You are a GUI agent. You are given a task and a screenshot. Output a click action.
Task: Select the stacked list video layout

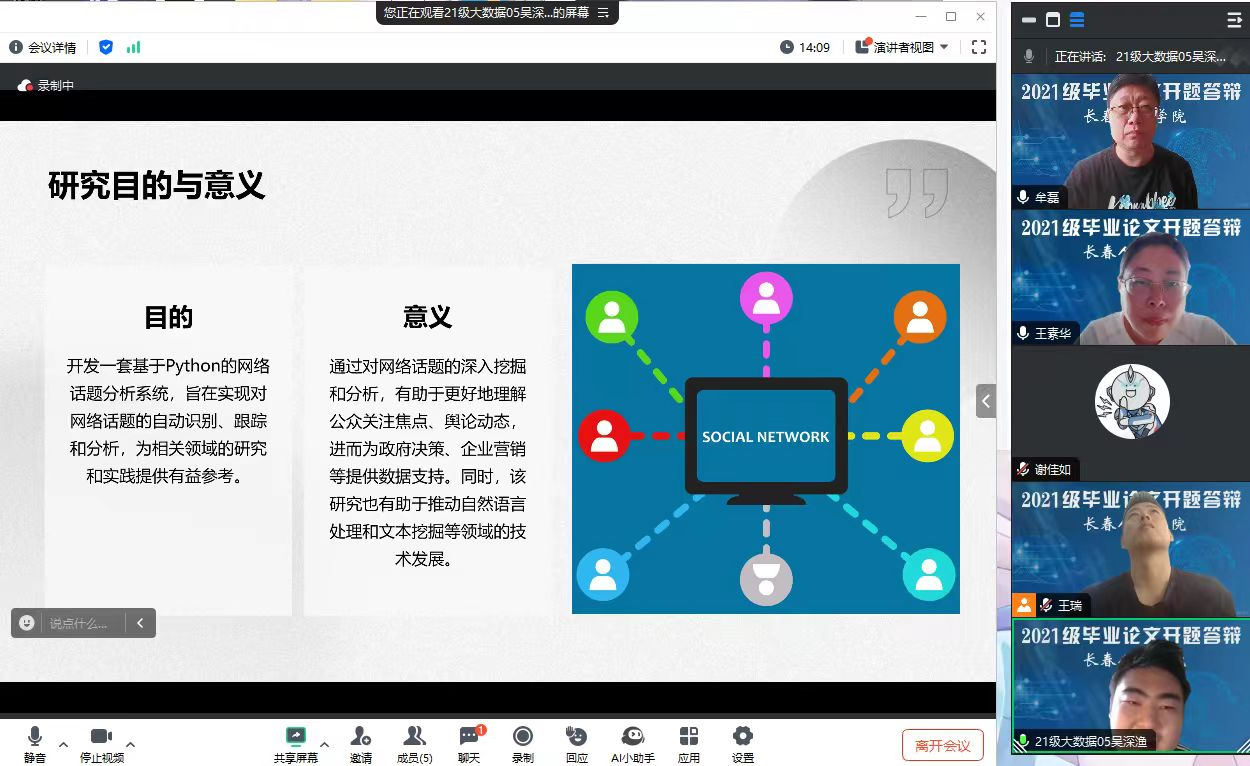click(1078, 20)
